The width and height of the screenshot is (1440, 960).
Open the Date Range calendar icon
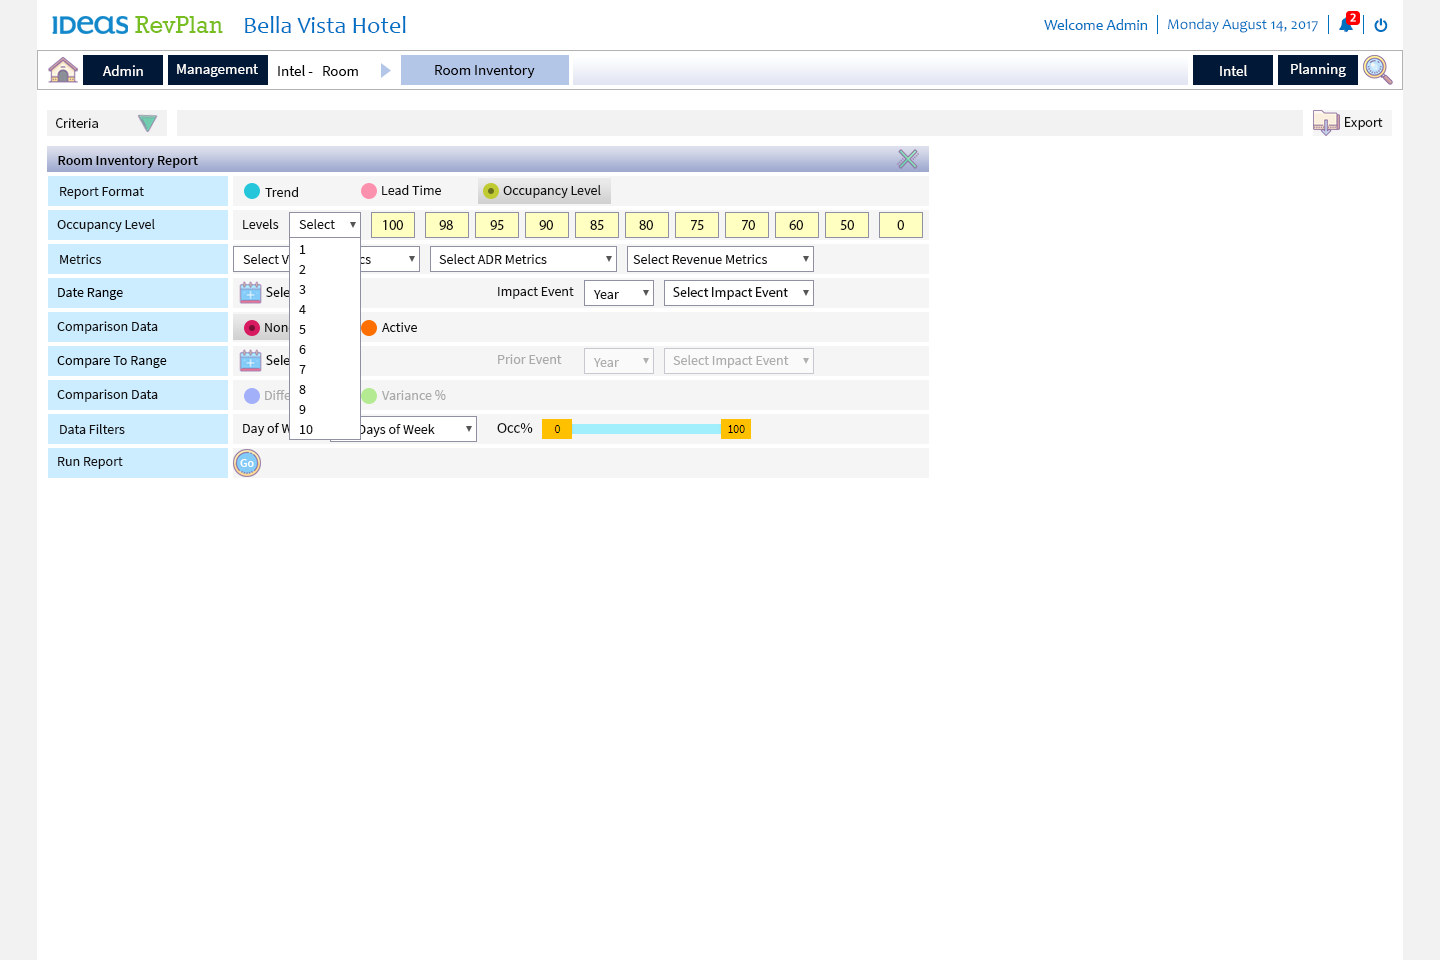point(250,293)
